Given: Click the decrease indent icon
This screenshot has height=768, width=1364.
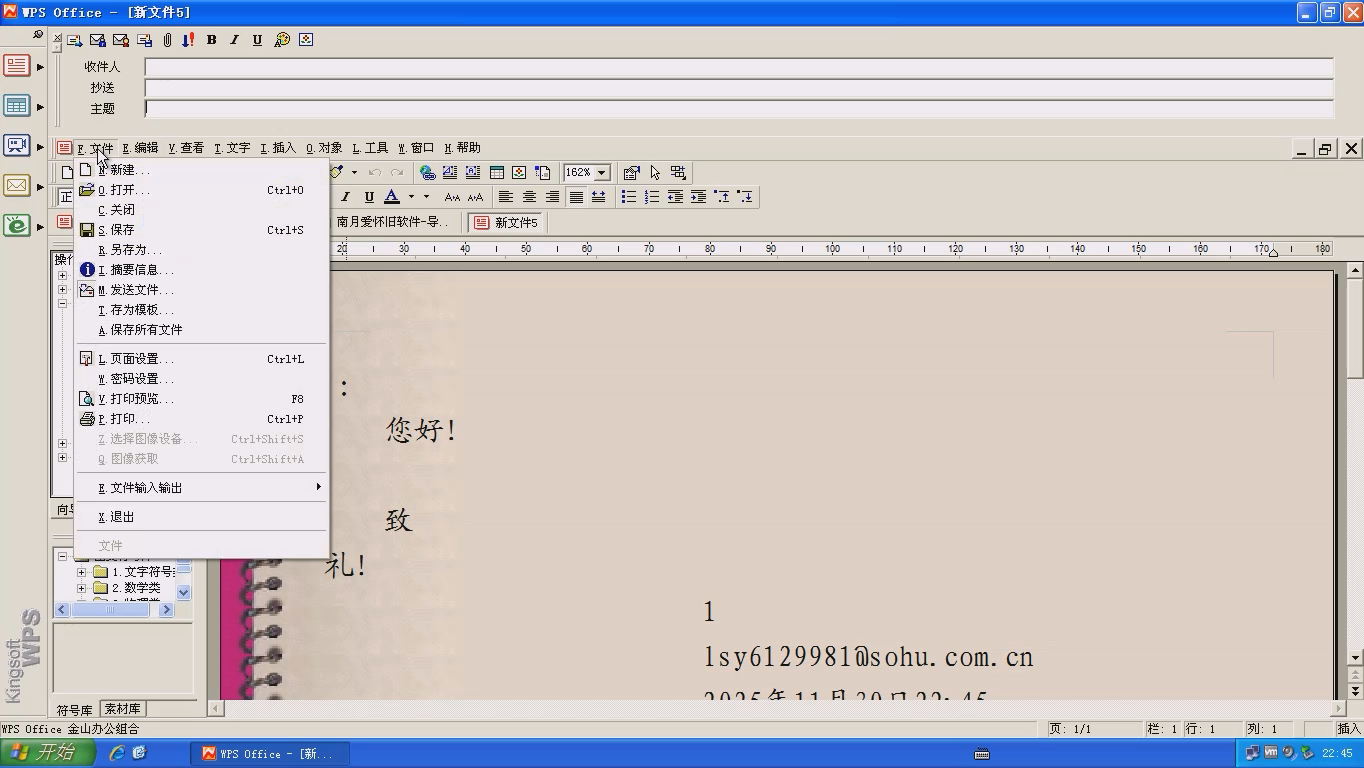Looking at the screenshot, I should pos(675,197).
